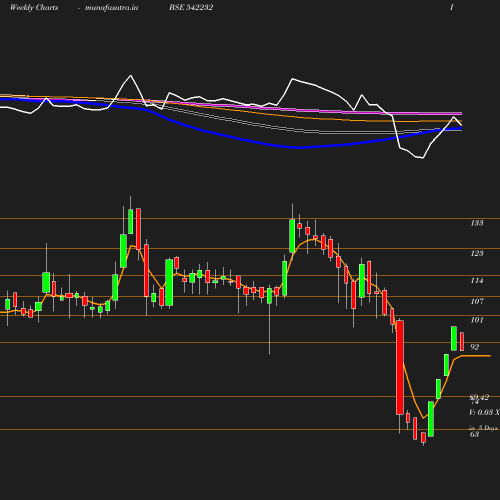This screenshot has height=500, width=500.
Task: Click the 107 price level label
Action: 477,301
